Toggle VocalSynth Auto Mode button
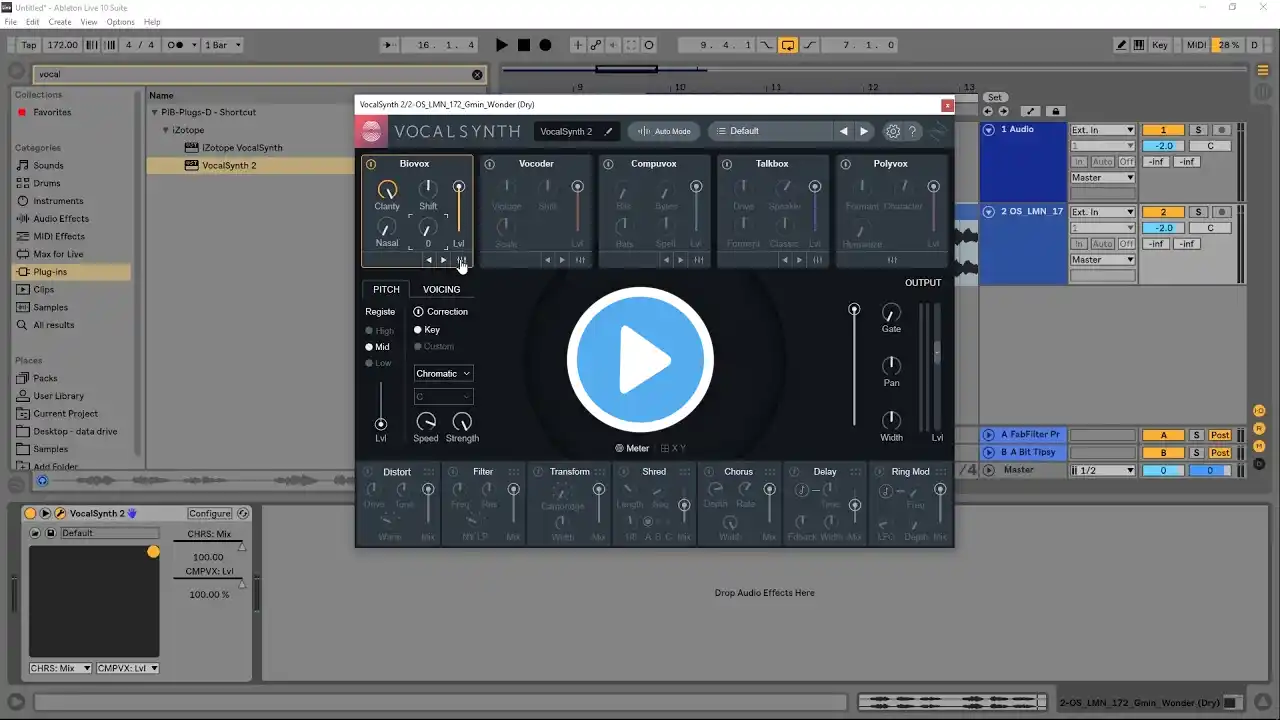This screenshot has height=720, width=1280. coord(664,131)
